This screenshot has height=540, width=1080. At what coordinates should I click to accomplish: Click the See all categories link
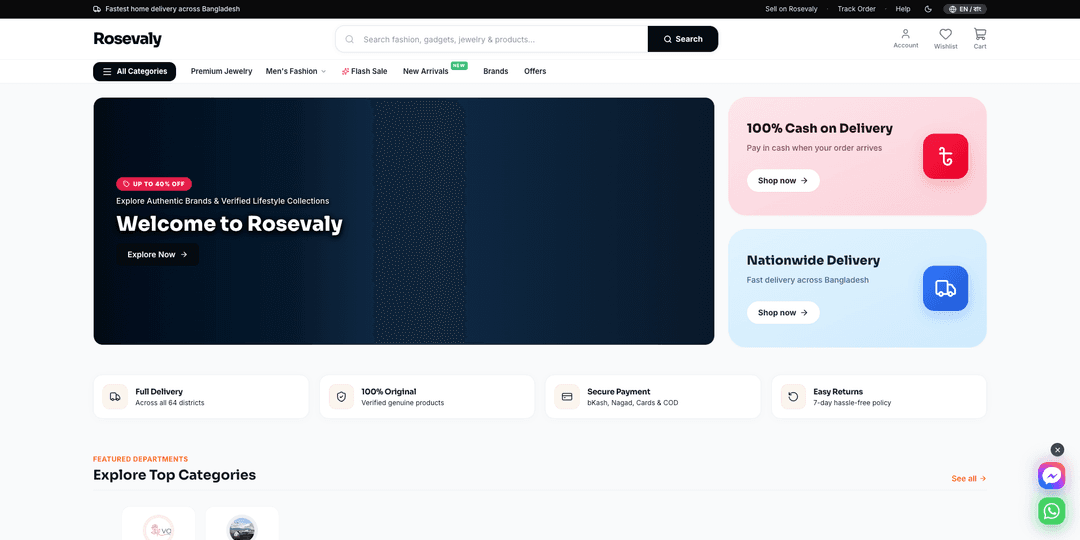click(x=968, y=478)
